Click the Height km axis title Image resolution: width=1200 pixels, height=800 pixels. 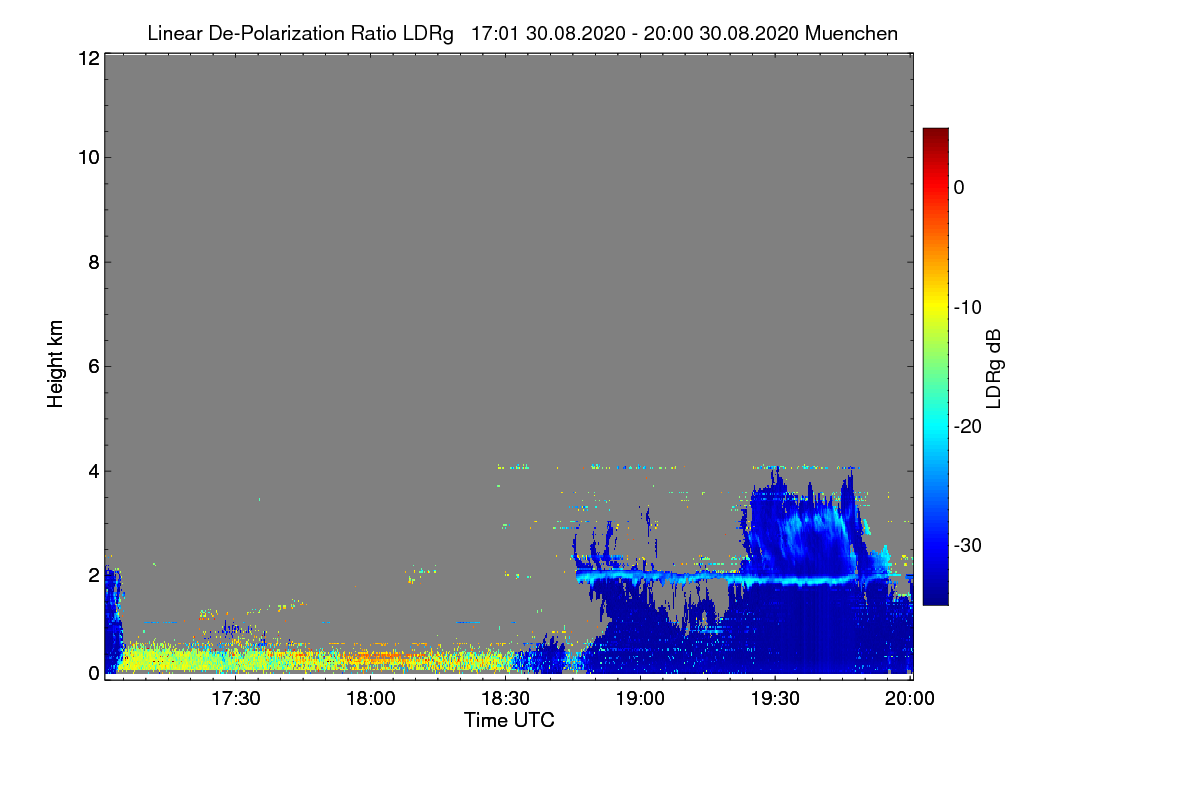point(55,365)
